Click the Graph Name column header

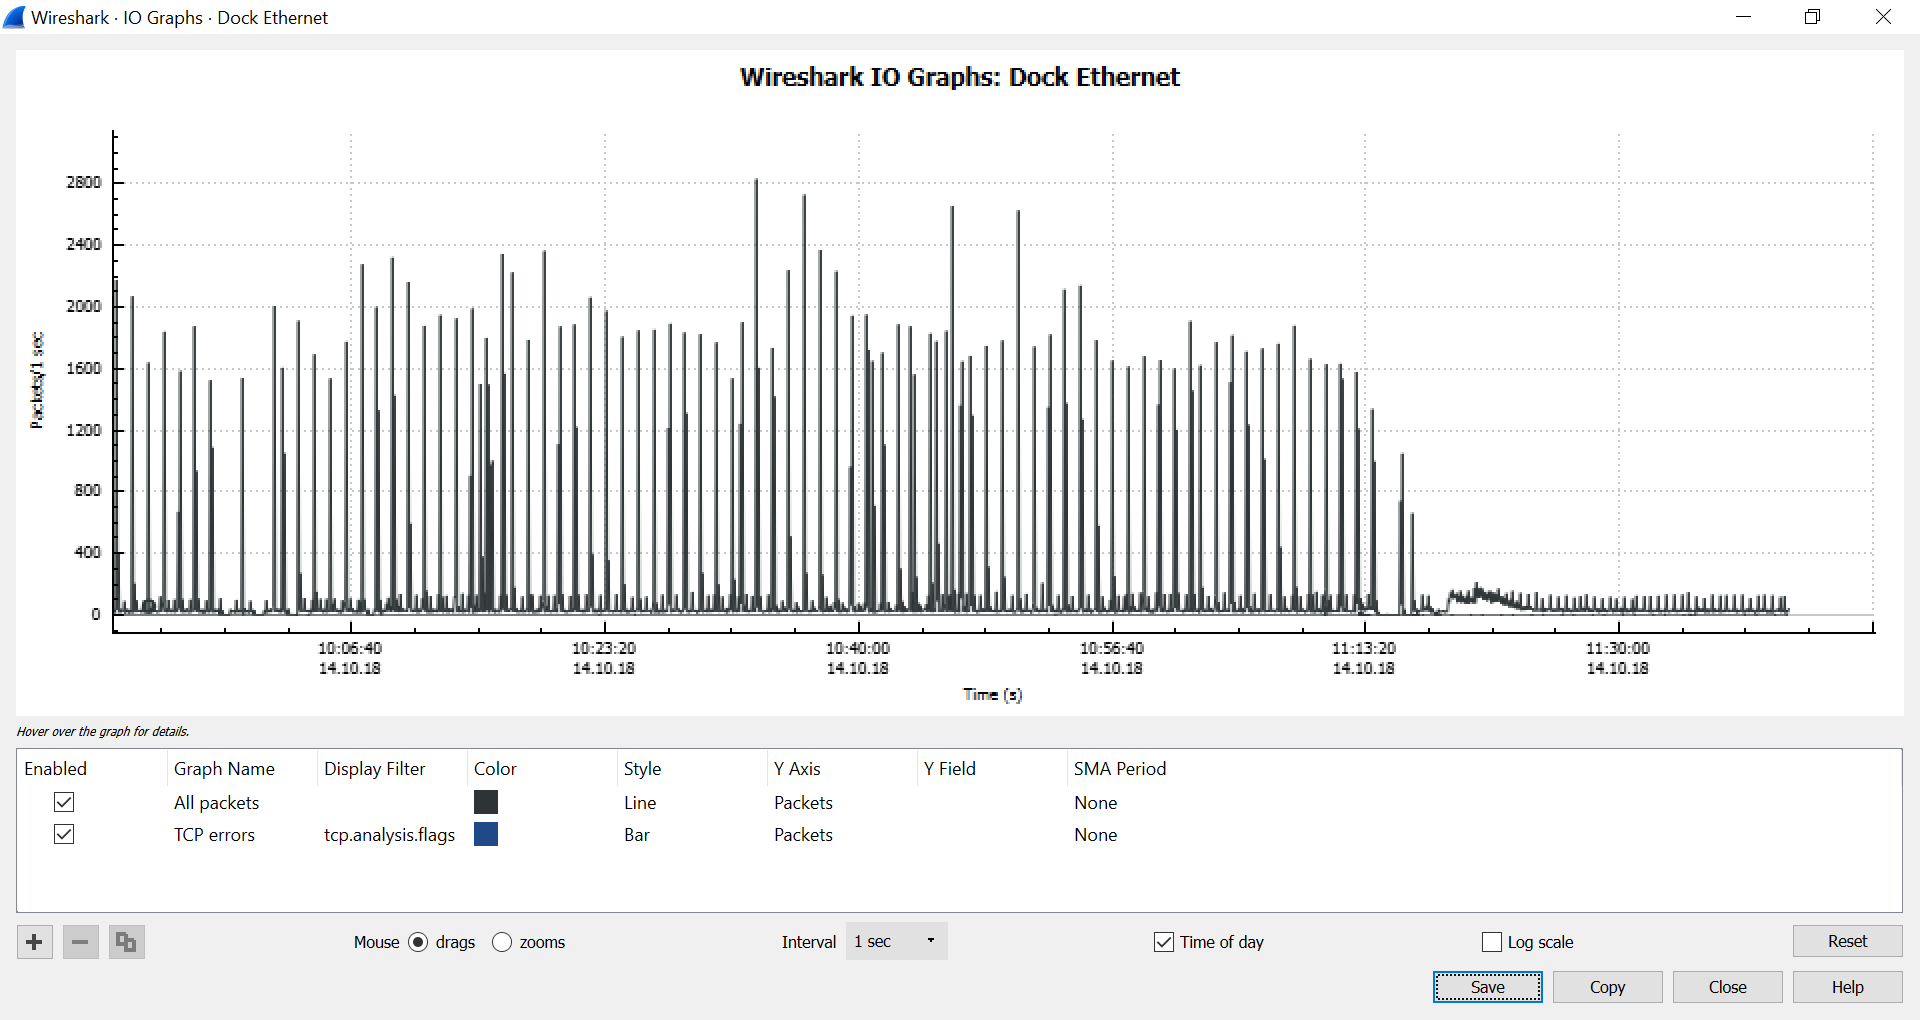(224, 769)
